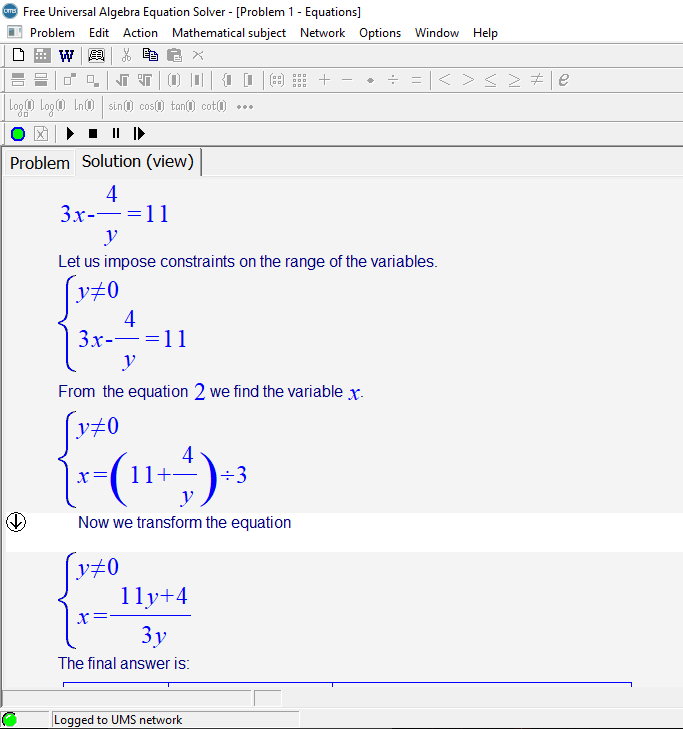683x729 pixels.
Task: Step forward to next solution step
Action: pos(139,134)
